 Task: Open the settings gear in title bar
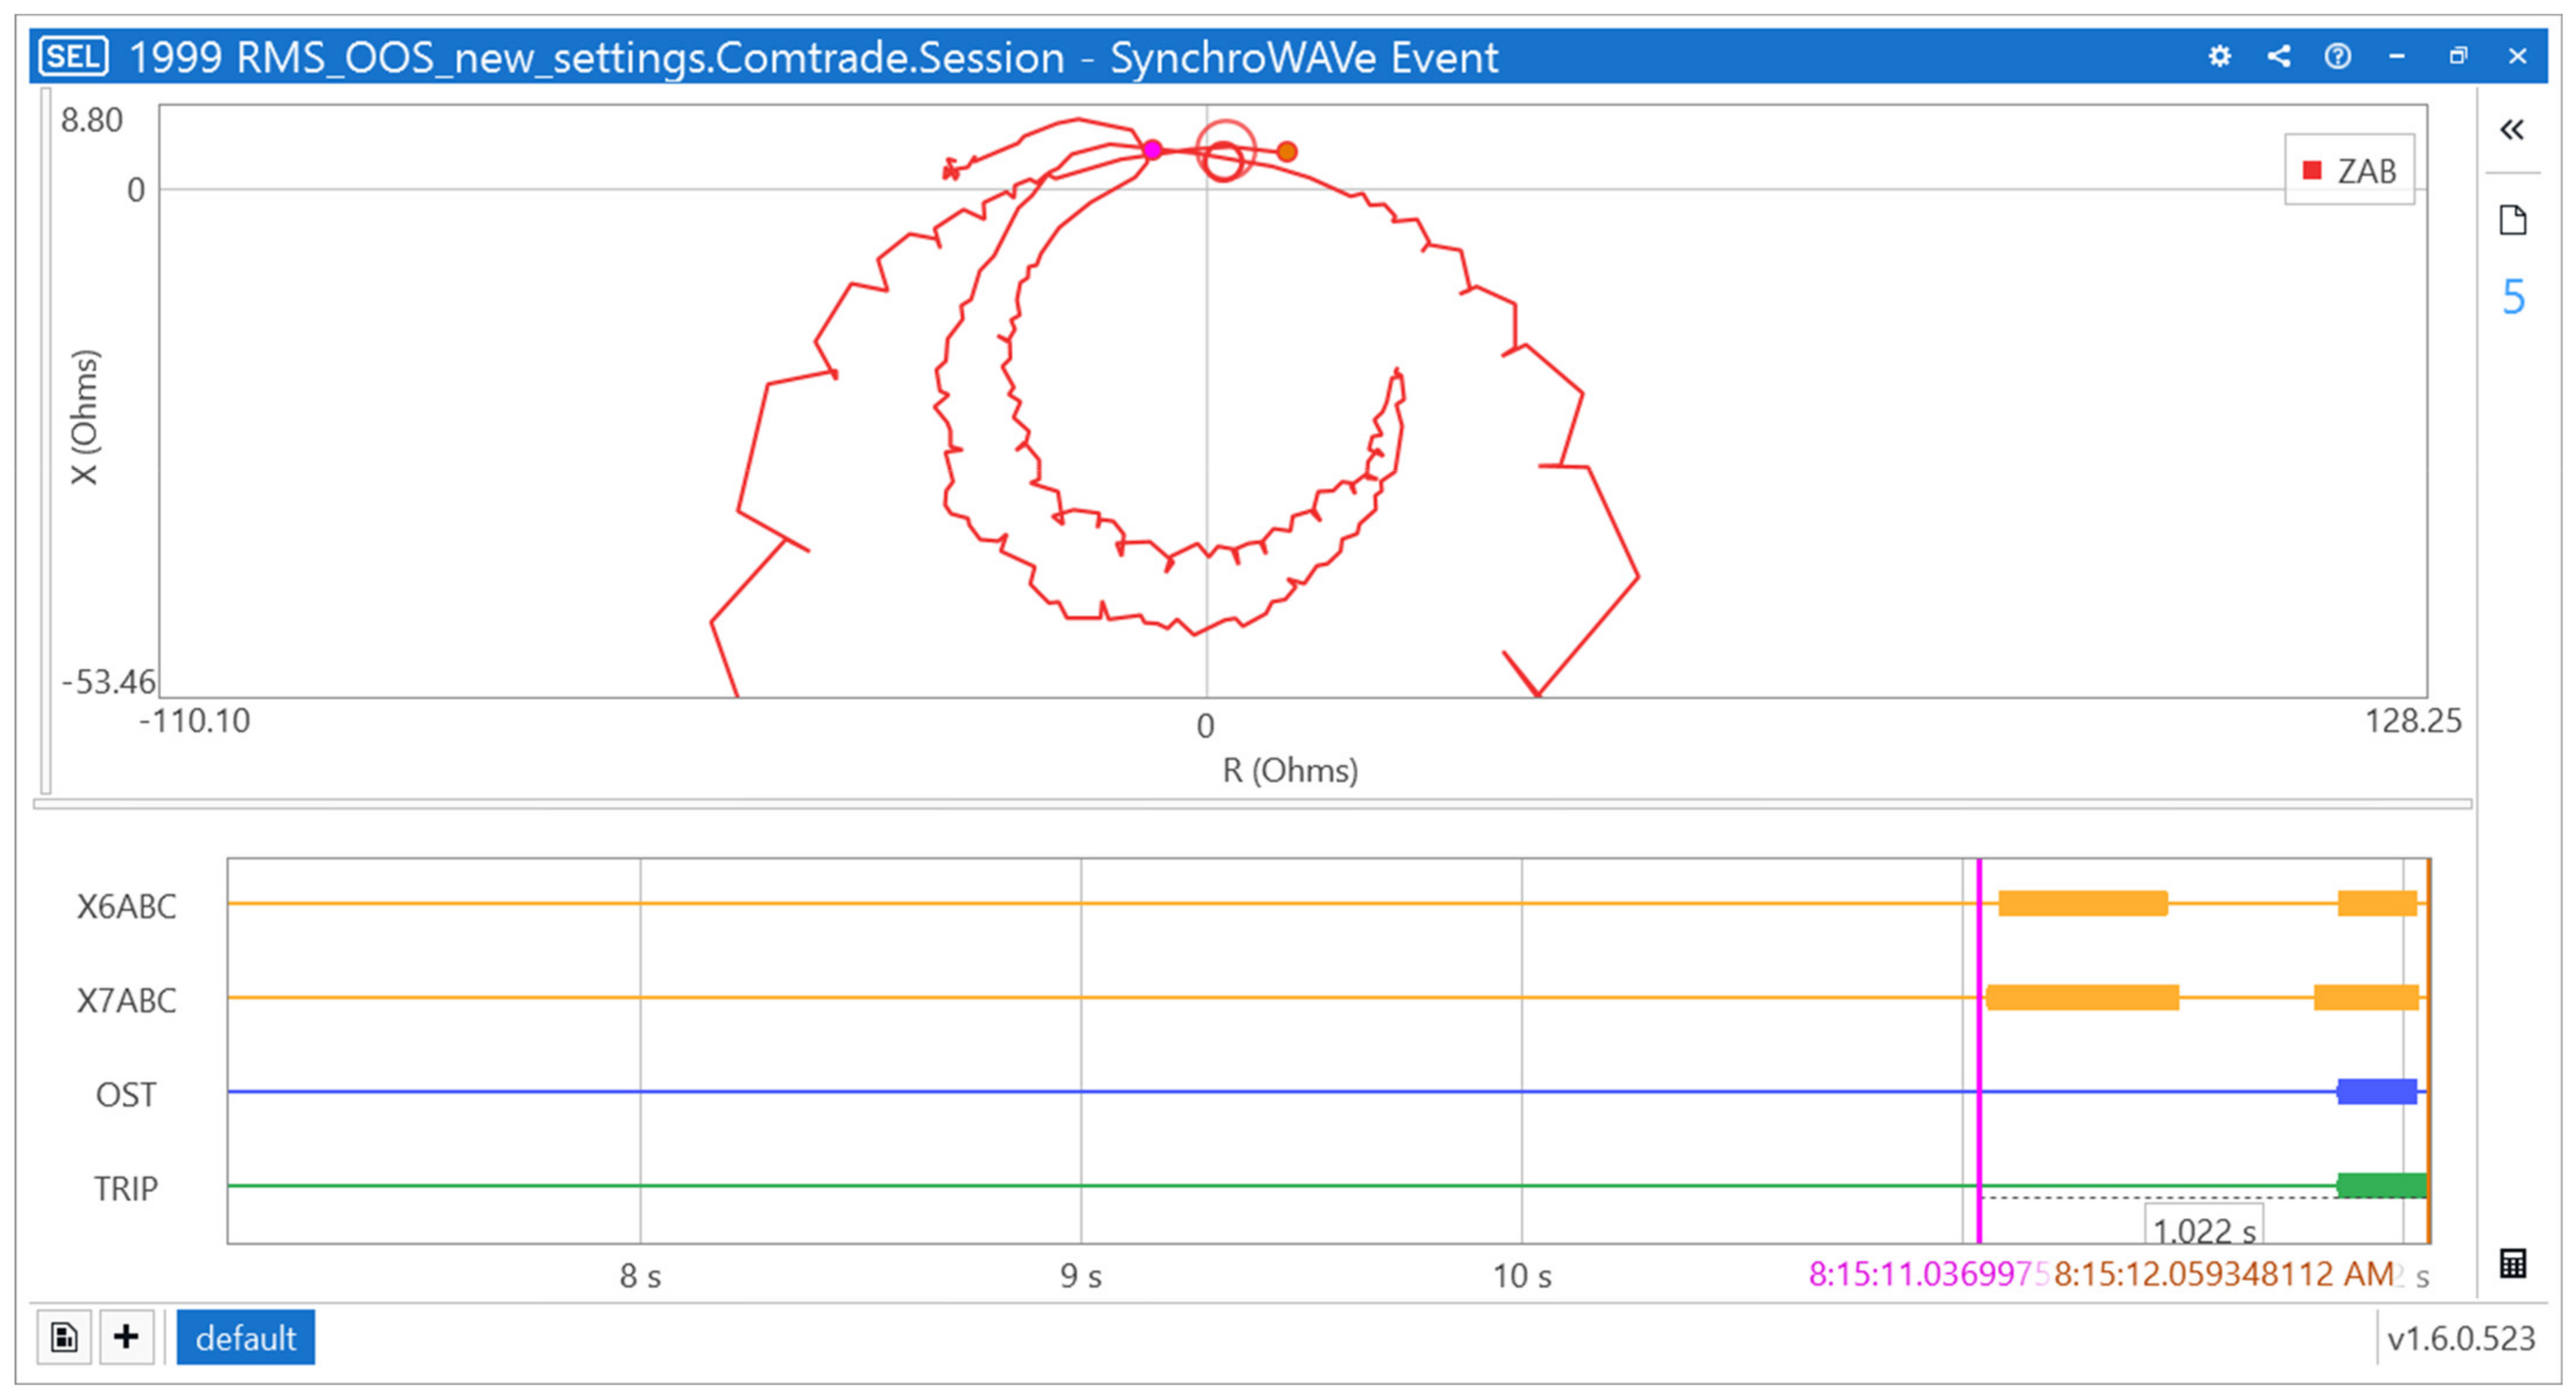[2219, 56]
